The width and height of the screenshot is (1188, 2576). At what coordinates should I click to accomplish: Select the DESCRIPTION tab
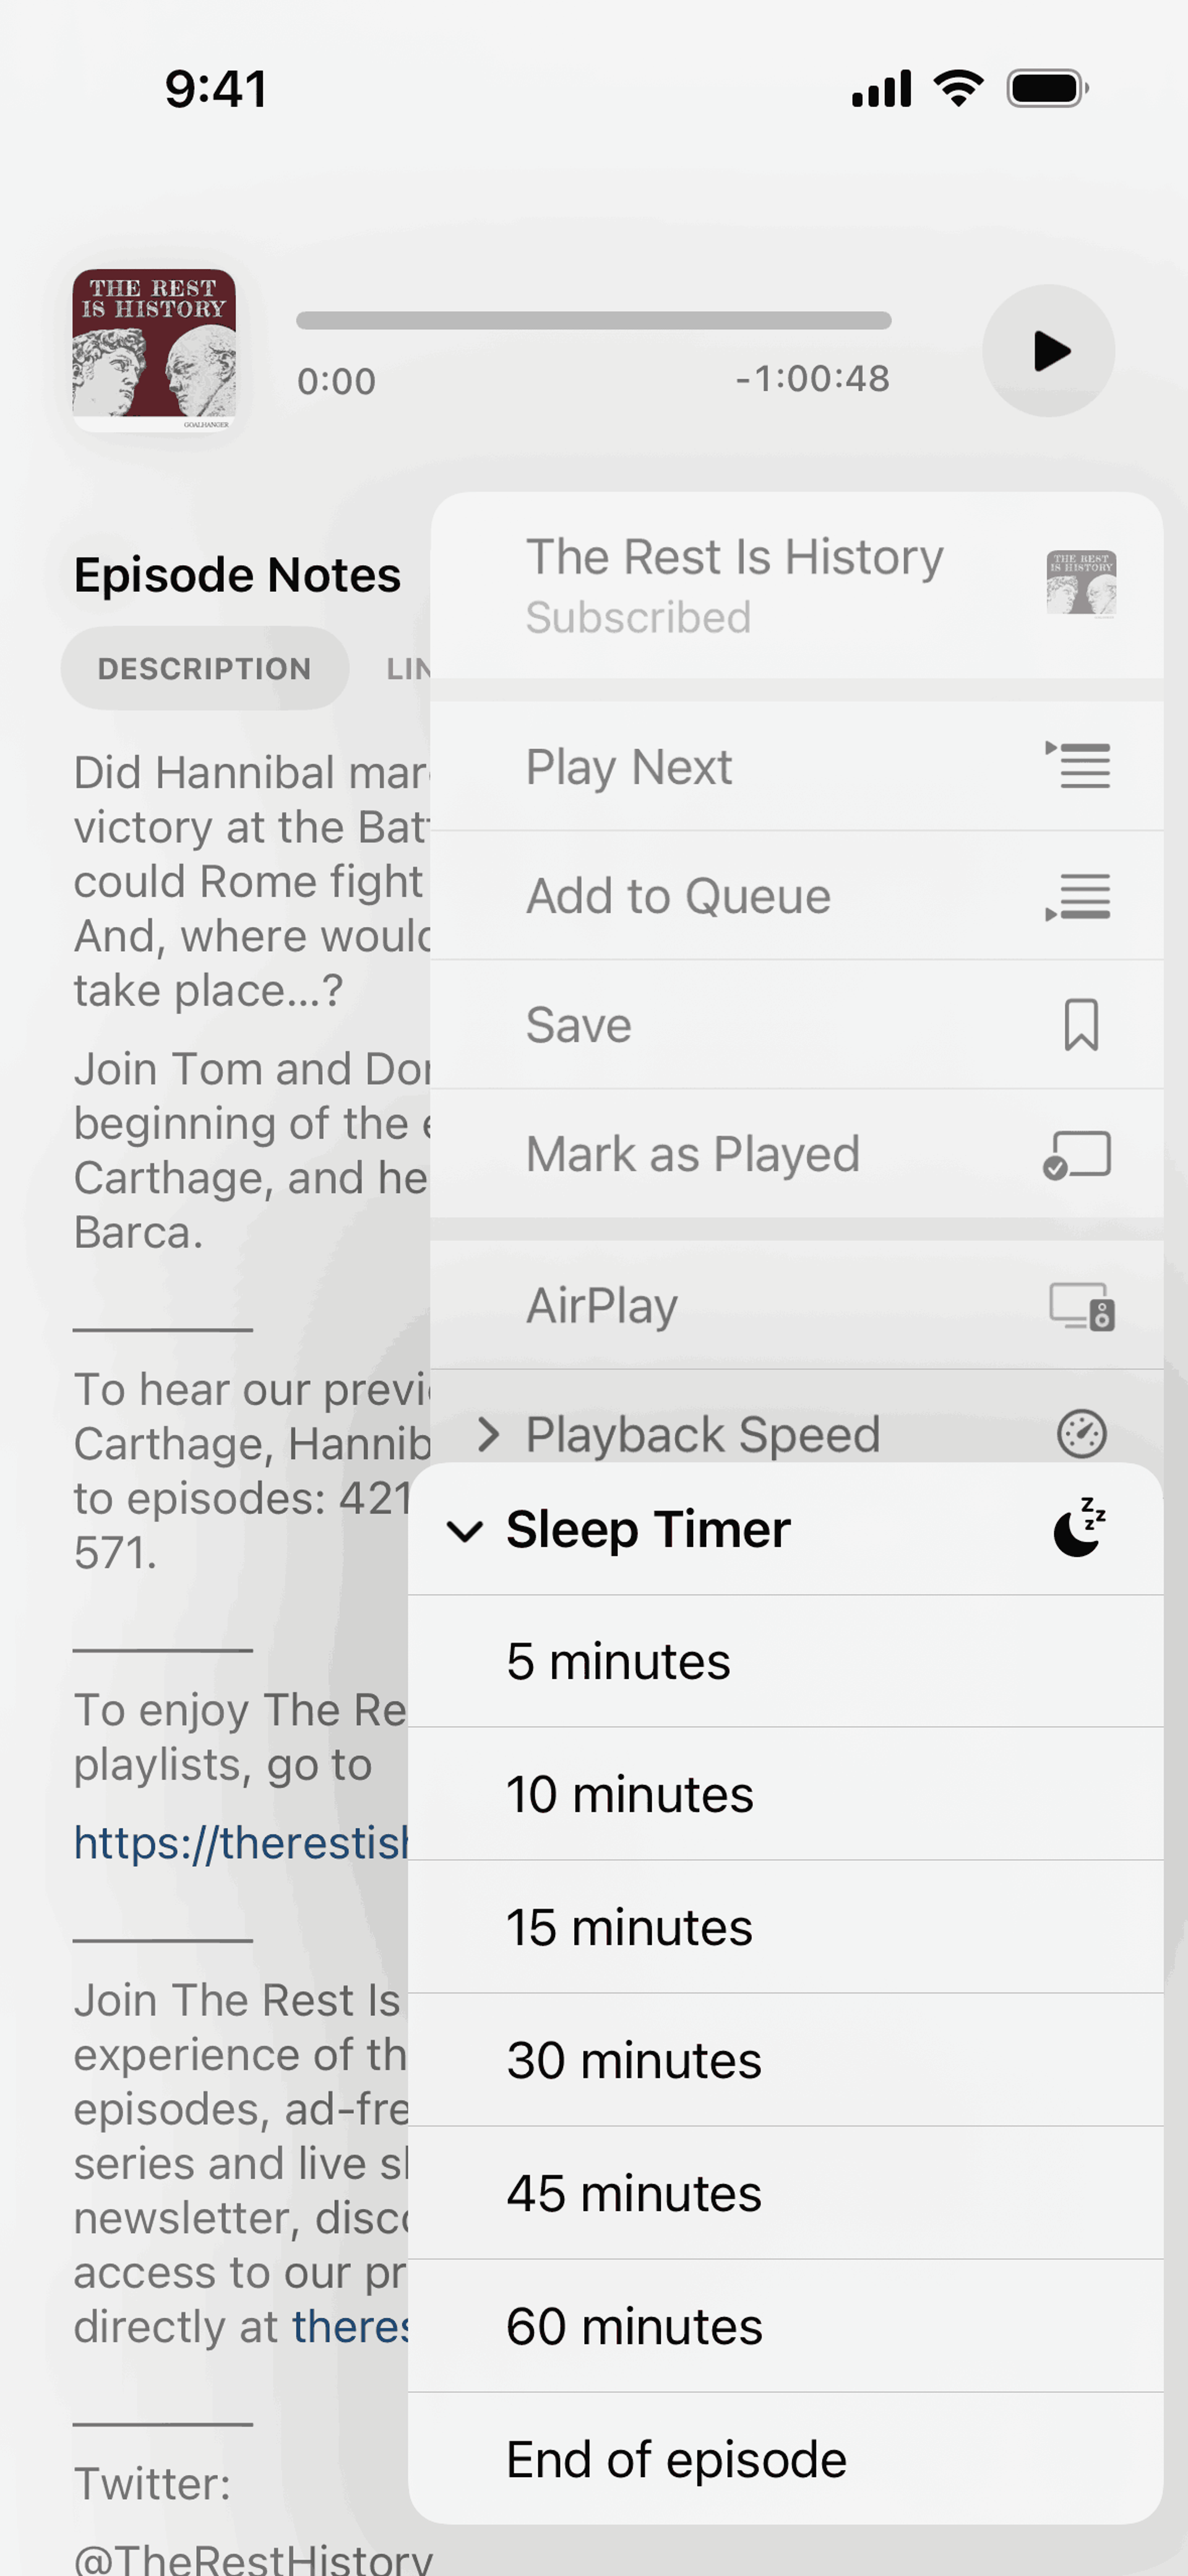click(x=205, y=668)
